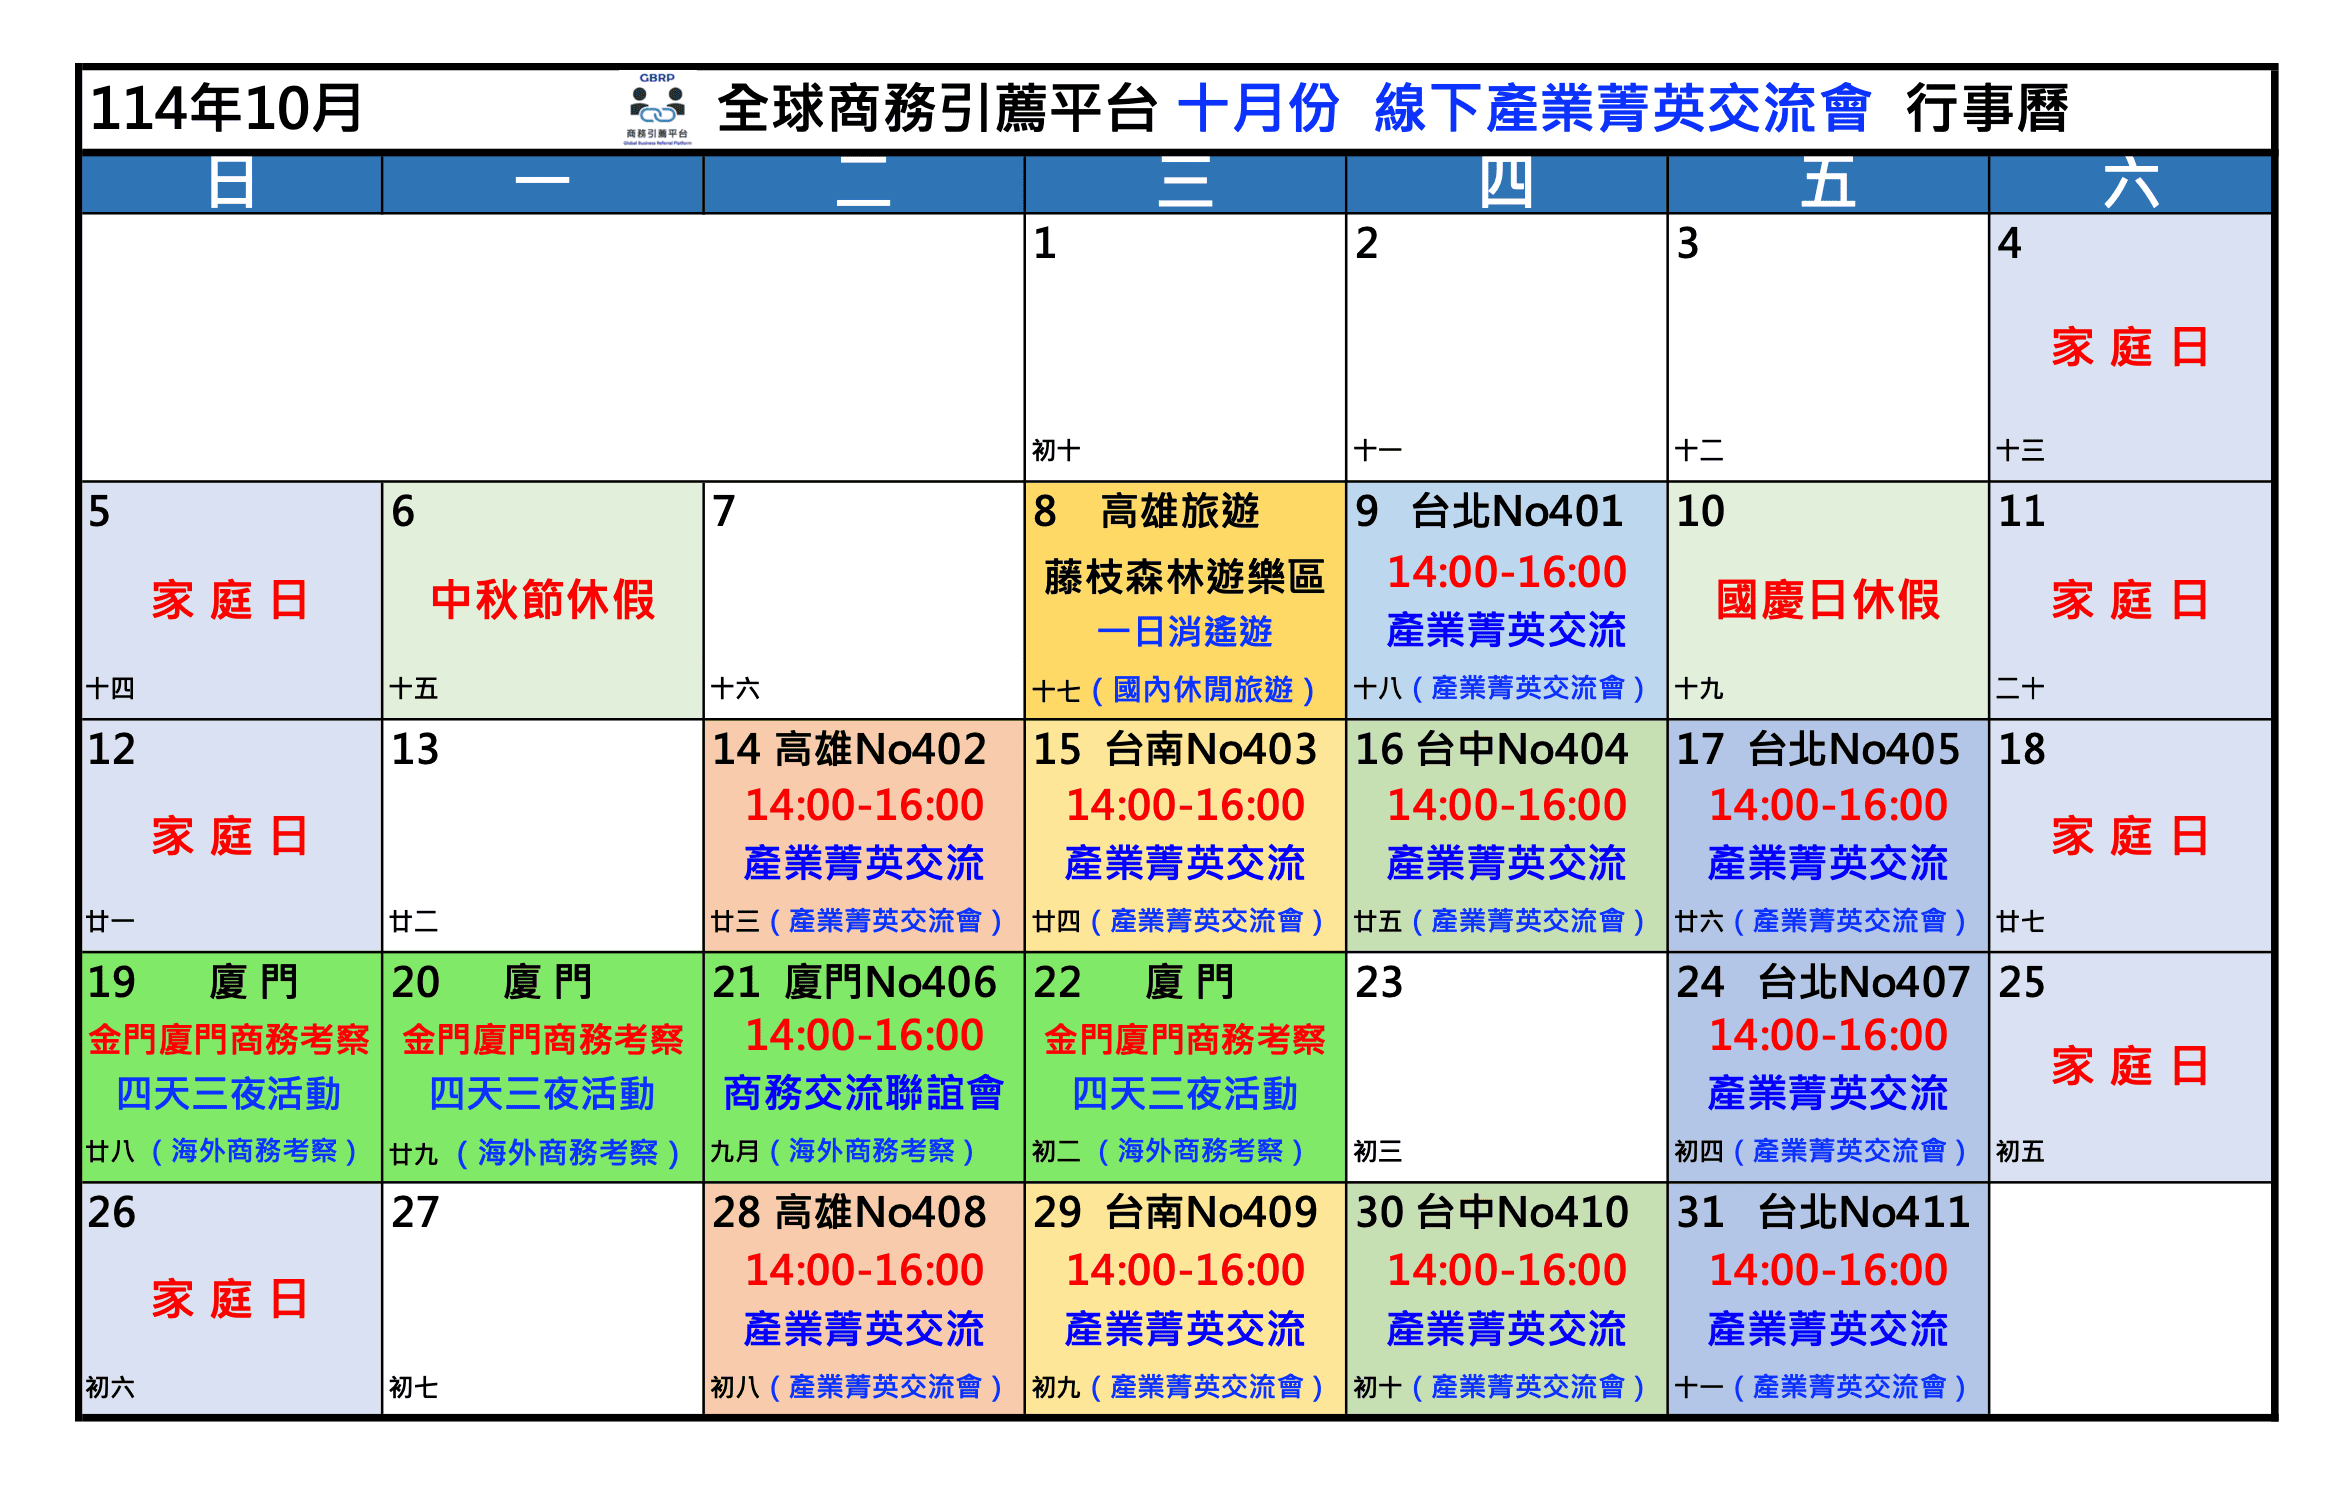Open the Taichung No404 event on the 16th
The width and height of the screenshot is (2348, 1498).
click(1506, 833)
